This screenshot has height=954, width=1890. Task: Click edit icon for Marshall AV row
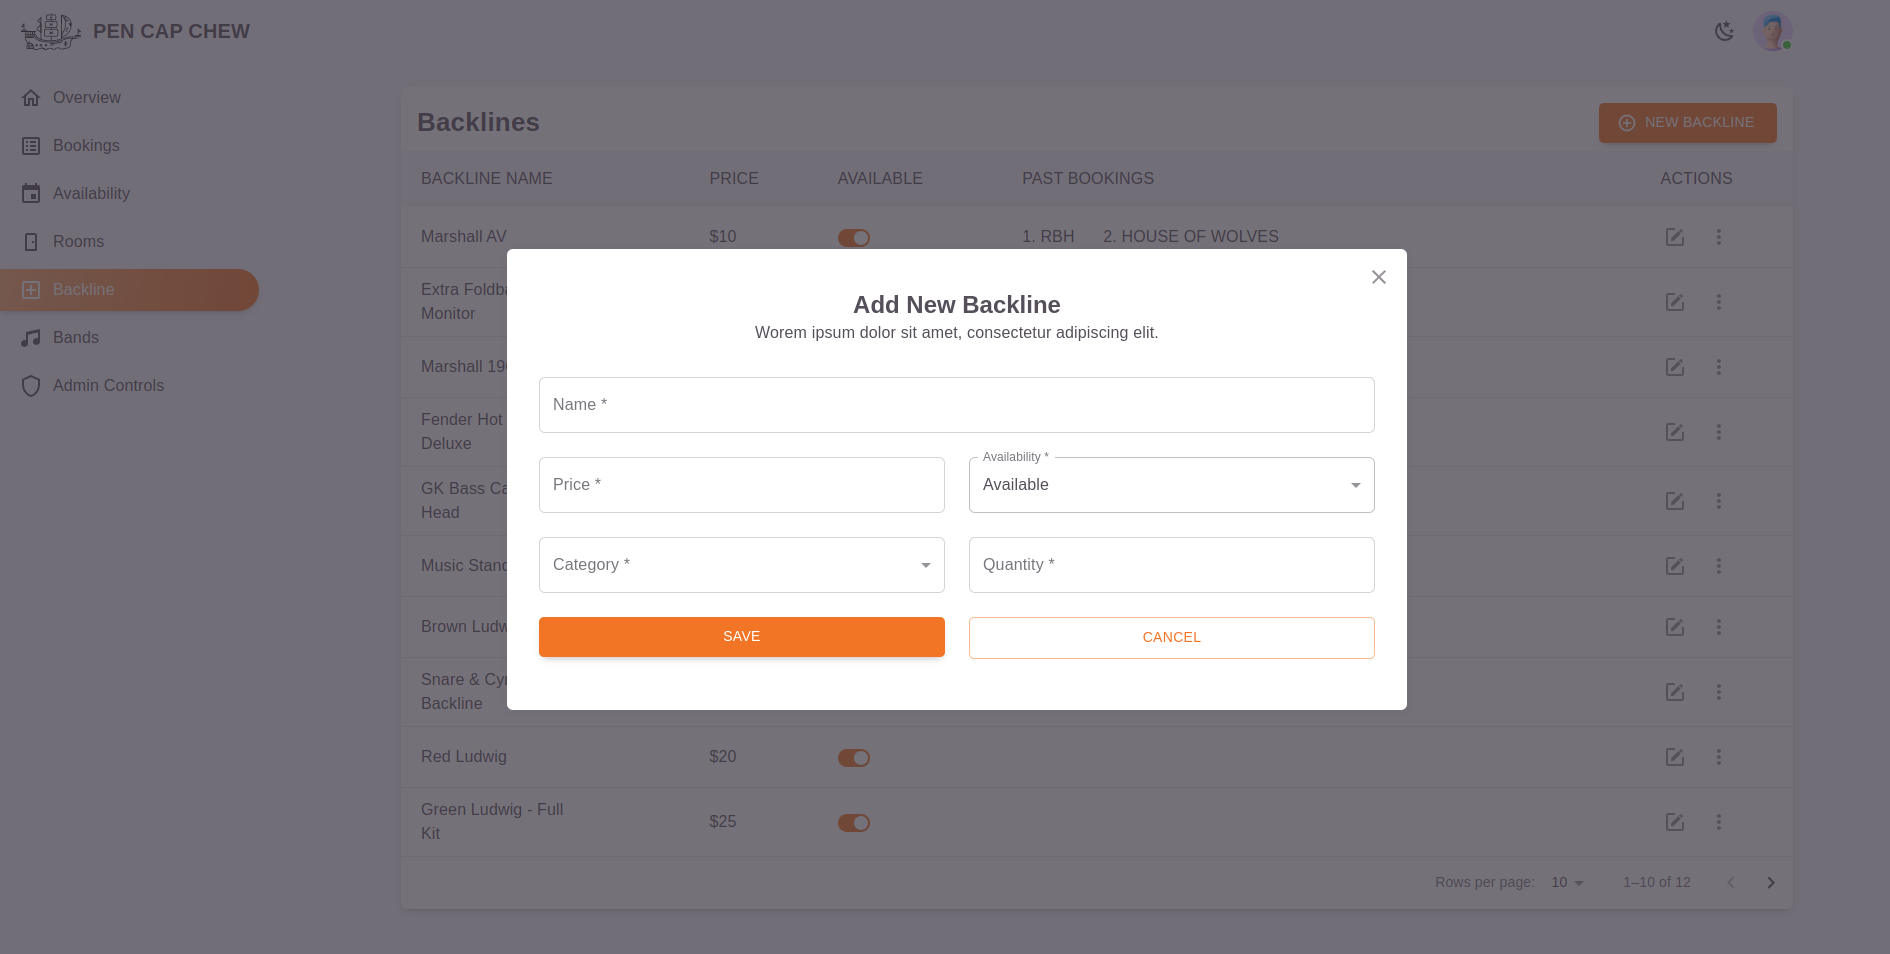[1674, 237]
